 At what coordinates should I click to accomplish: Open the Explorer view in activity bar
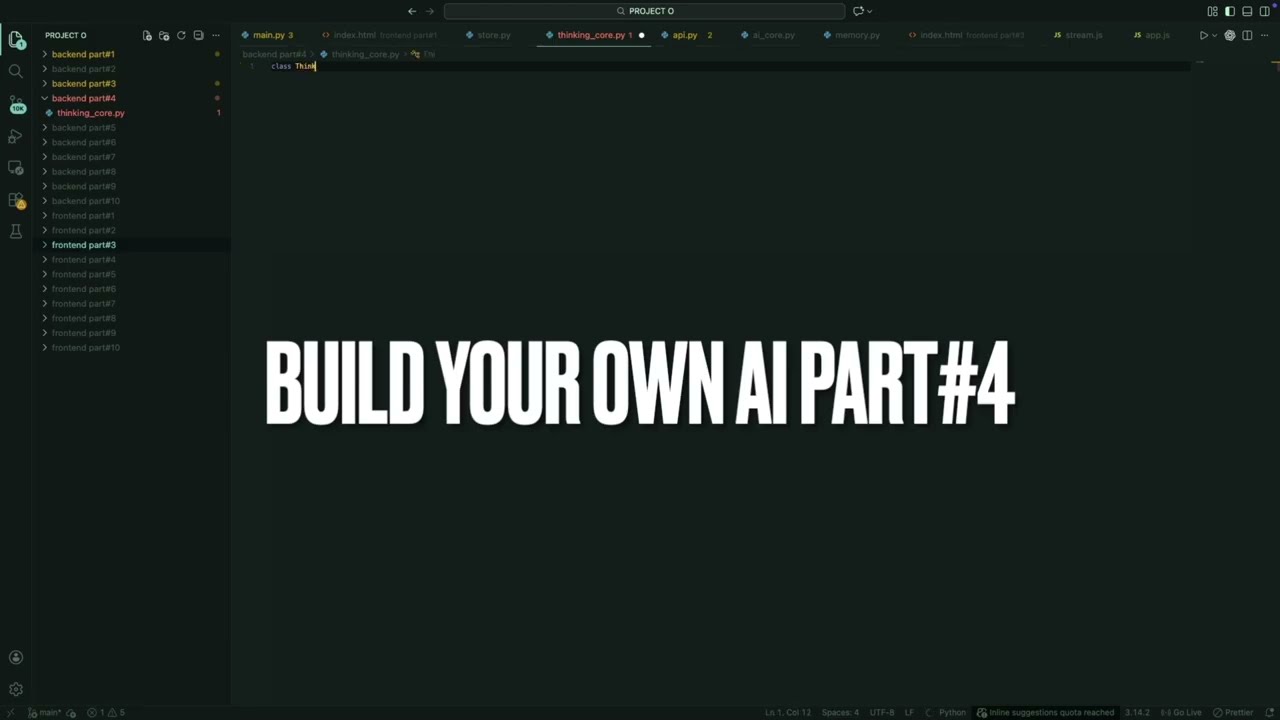(16, 40)
